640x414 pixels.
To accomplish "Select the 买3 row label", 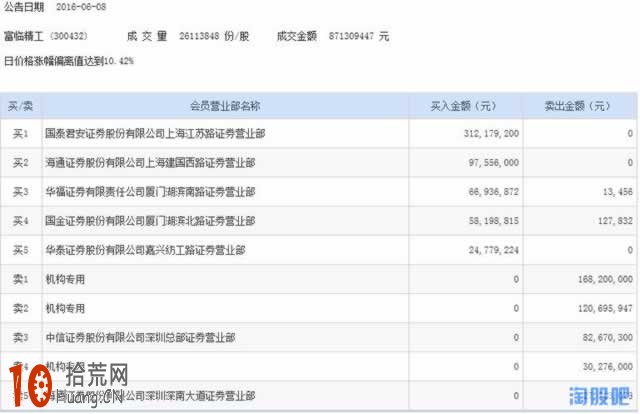I will 20,192.
